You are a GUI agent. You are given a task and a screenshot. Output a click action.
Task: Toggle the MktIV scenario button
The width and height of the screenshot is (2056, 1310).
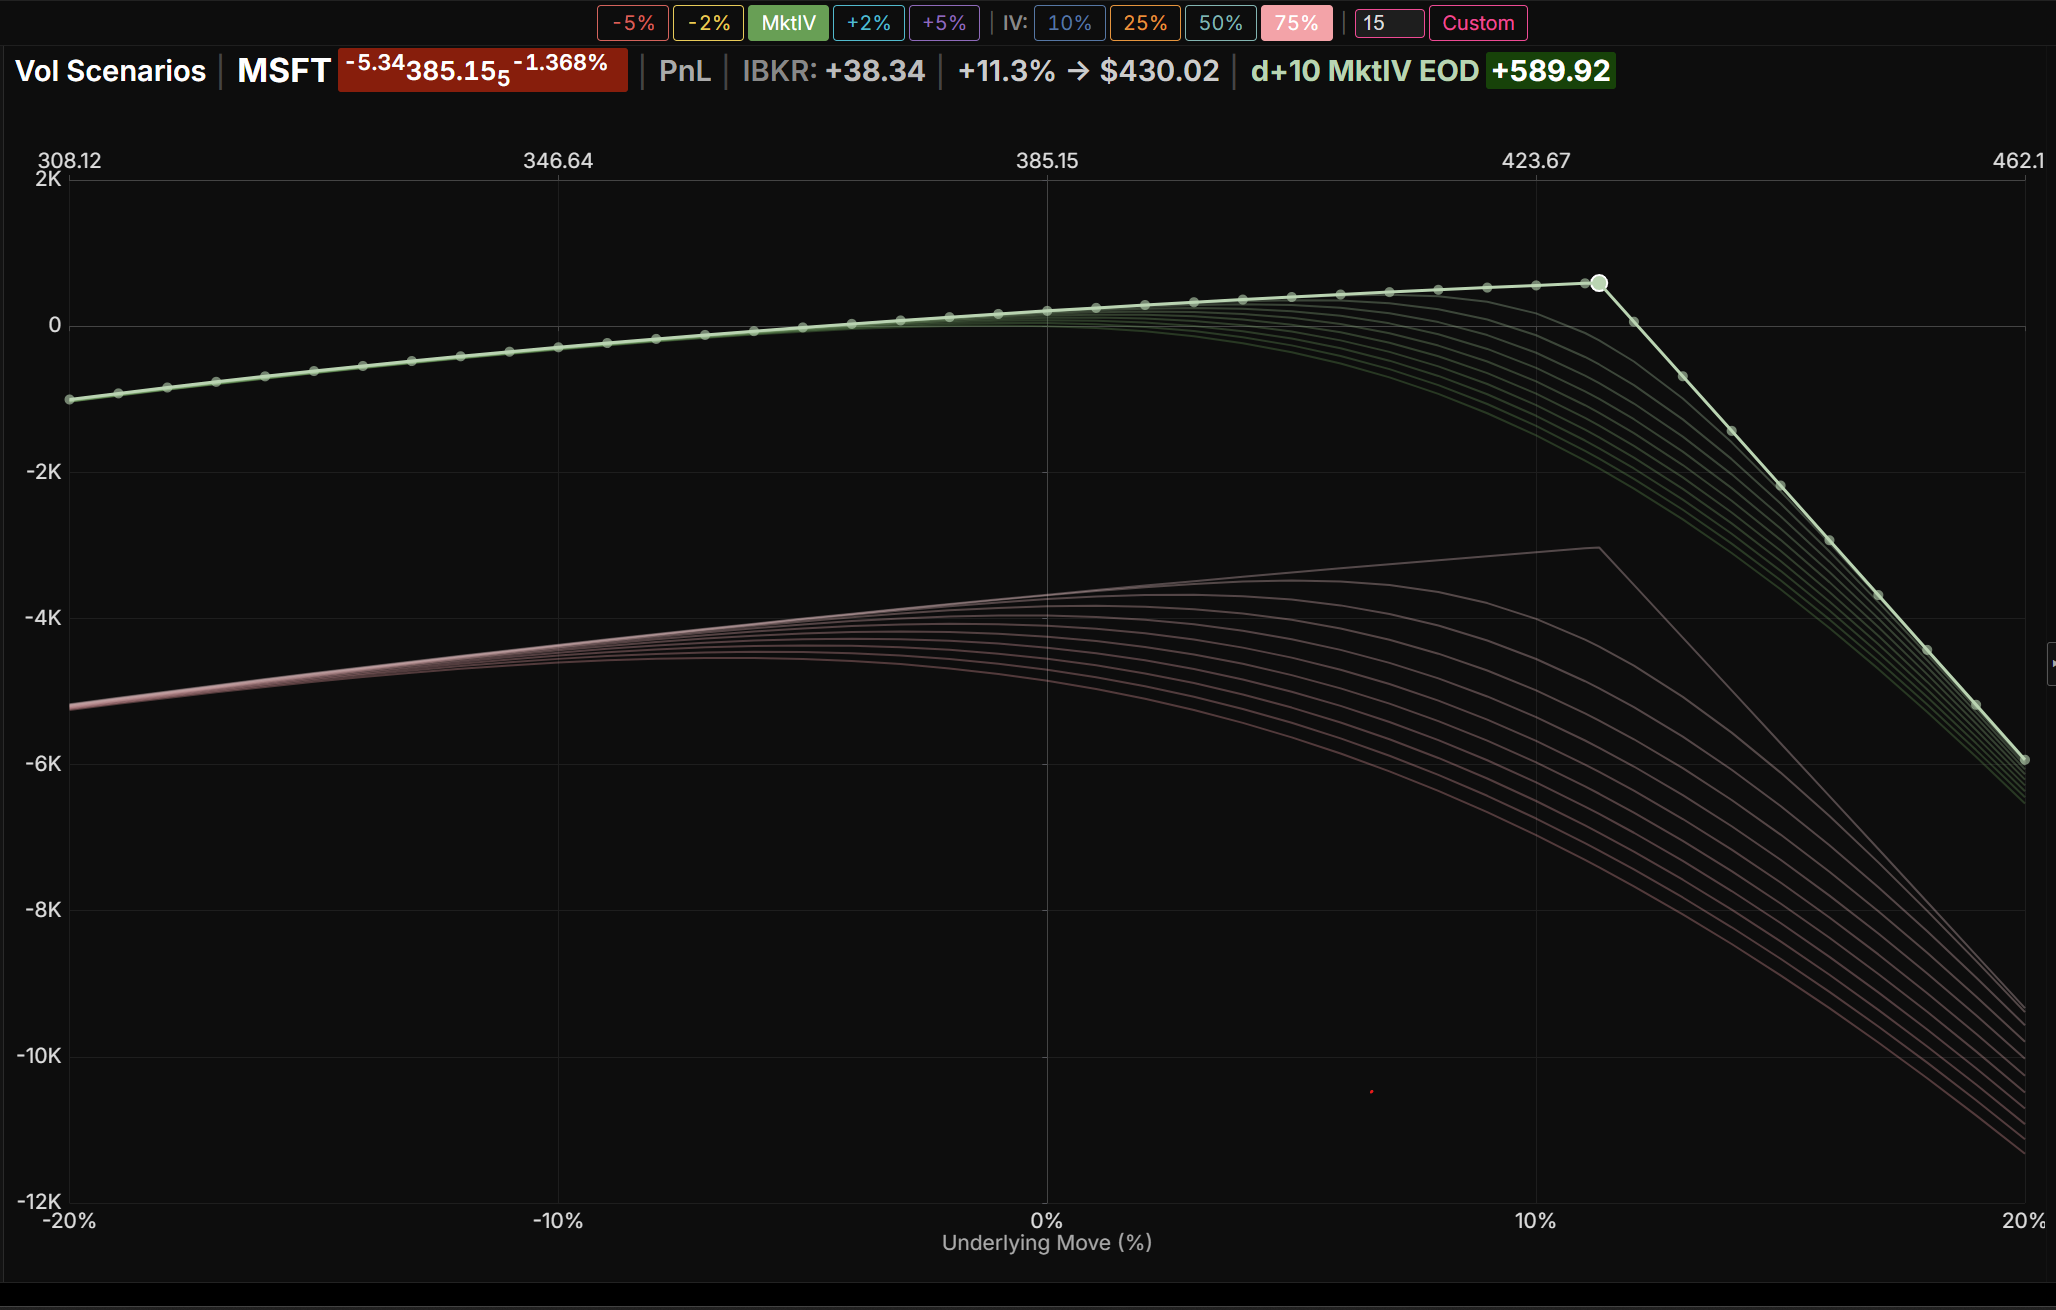[788, 23]
